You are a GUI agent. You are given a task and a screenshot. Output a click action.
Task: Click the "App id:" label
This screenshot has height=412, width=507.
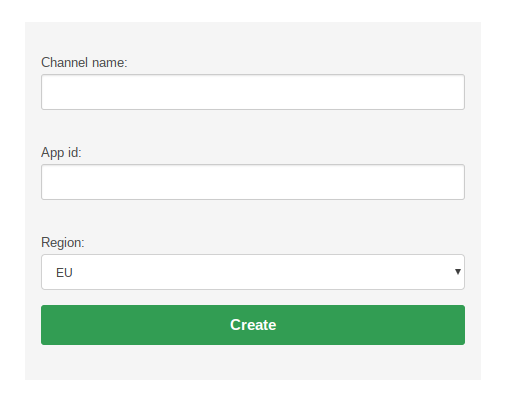(61, 153)
